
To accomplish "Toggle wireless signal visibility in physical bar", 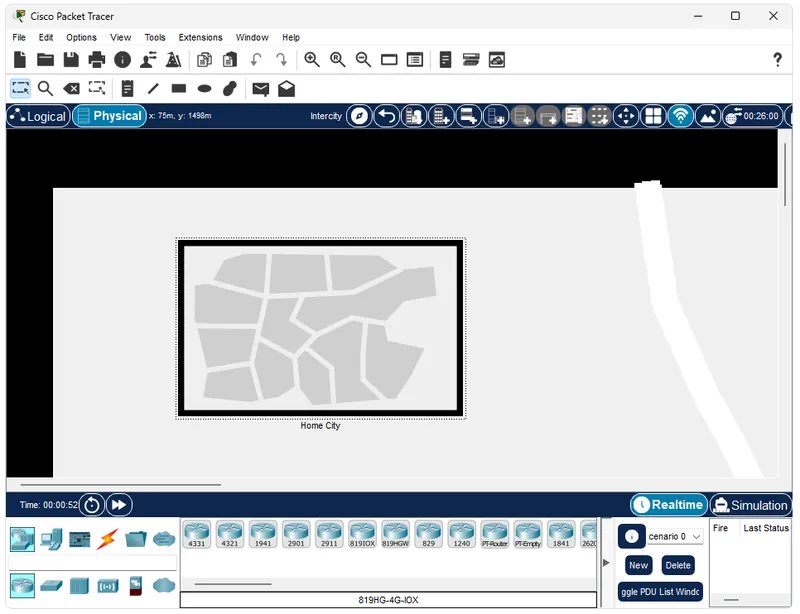I will pyautogui.click(x=681, y=116).
